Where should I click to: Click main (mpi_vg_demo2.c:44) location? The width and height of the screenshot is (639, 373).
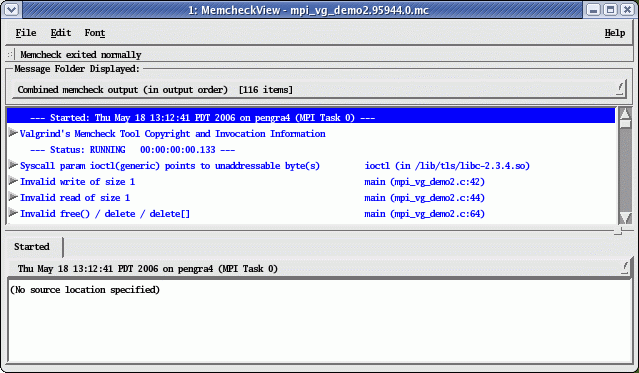click(425, 198)
